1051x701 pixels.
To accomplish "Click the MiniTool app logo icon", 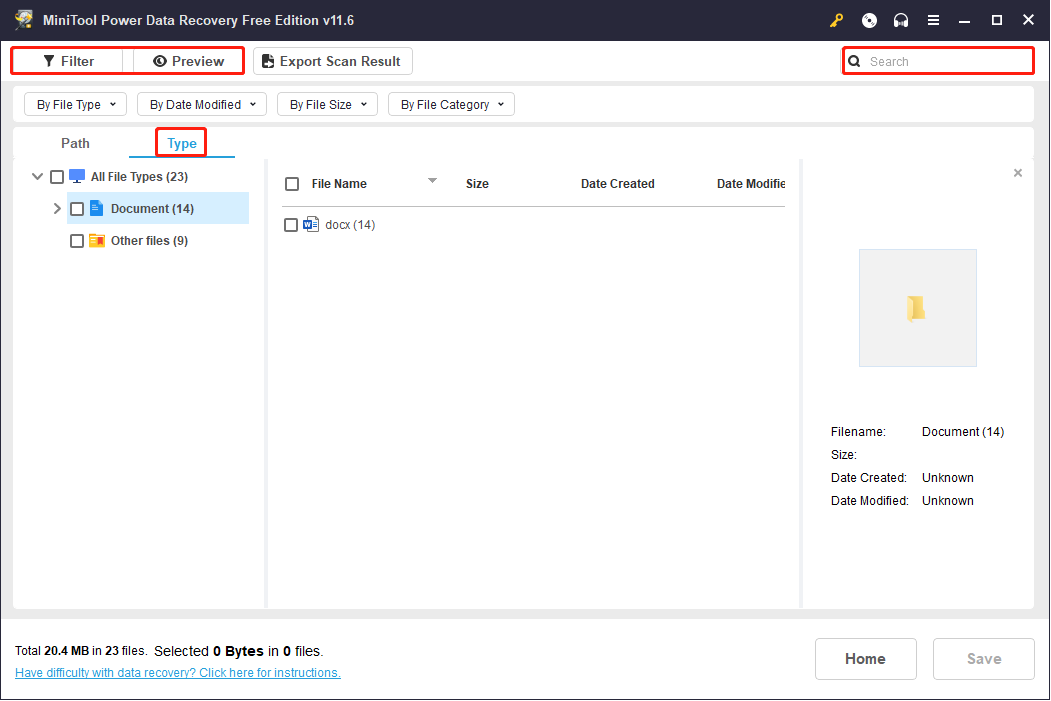I will 24,19.
